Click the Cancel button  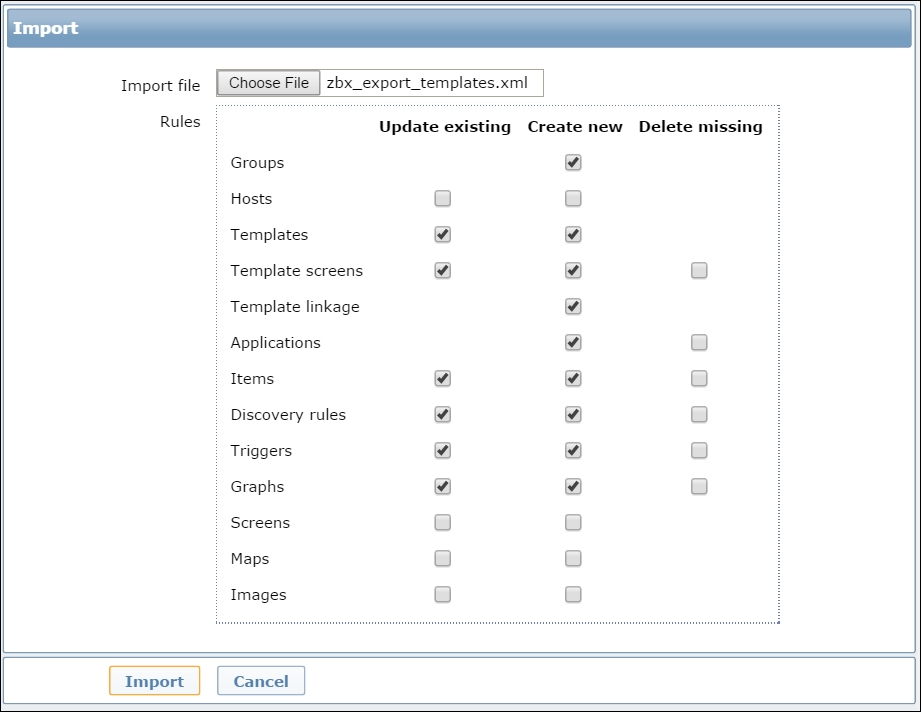(261, 681)
